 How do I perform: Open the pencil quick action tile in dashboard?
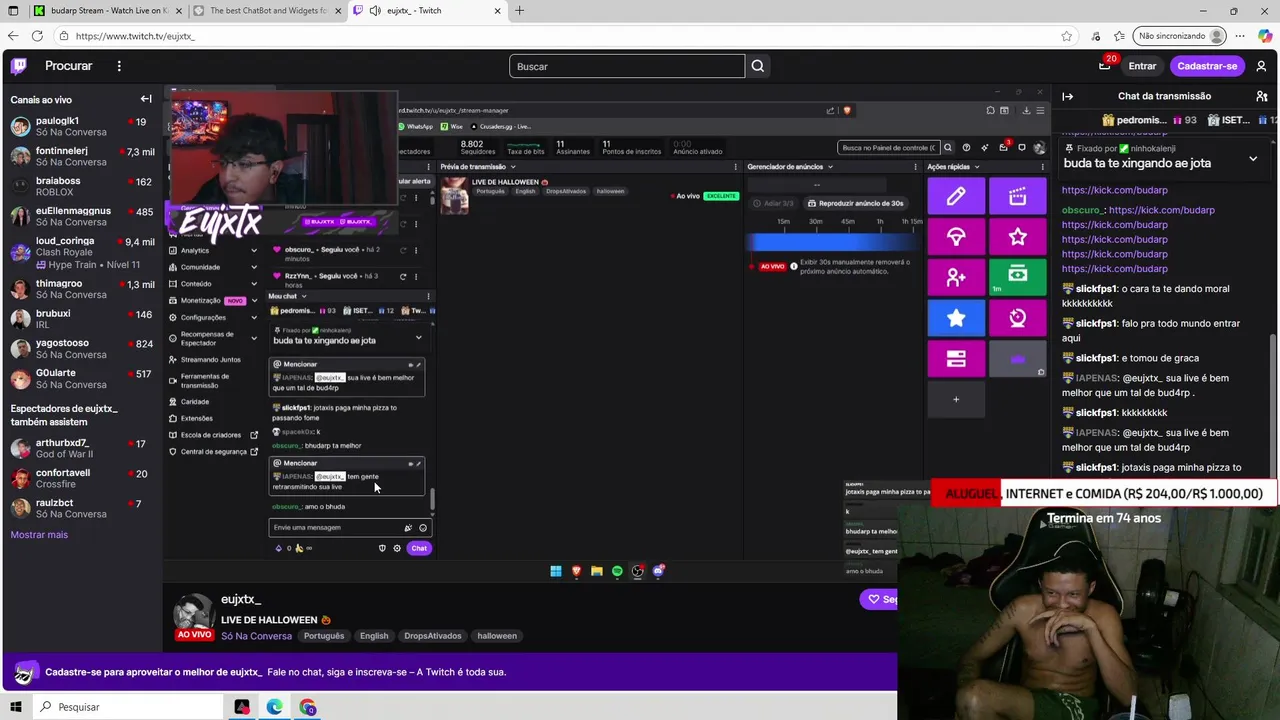pyautogui.click(x=956, y=196)
